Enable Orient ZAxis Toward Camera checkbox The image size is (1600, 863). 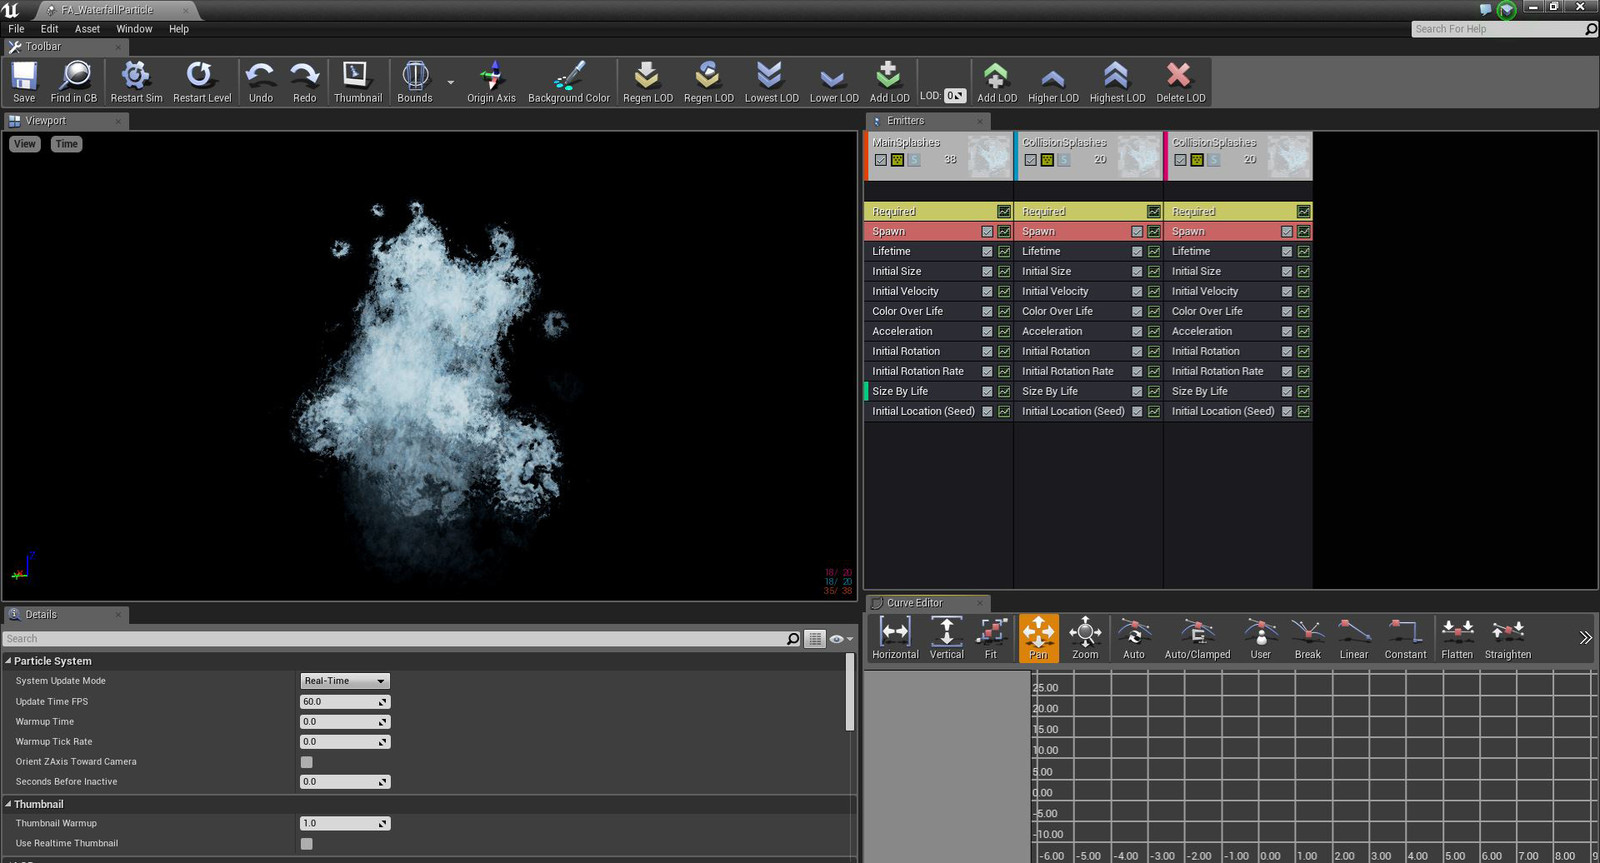(307, 762)
